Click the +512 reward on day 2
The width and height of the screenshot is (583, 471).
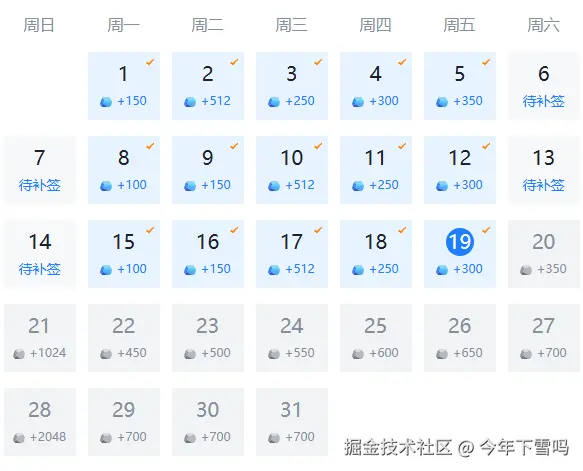(x=216, y=101)
